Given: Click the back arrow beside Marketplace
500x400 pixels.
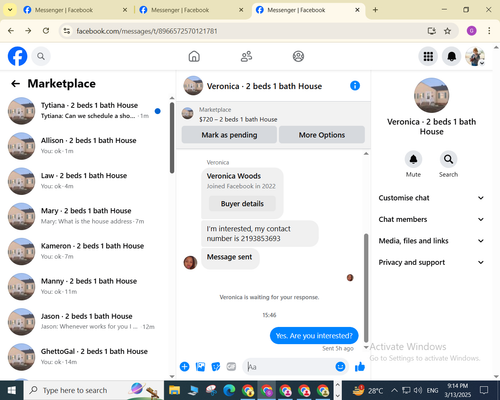Looking at the screenshot, I should 16,83.
